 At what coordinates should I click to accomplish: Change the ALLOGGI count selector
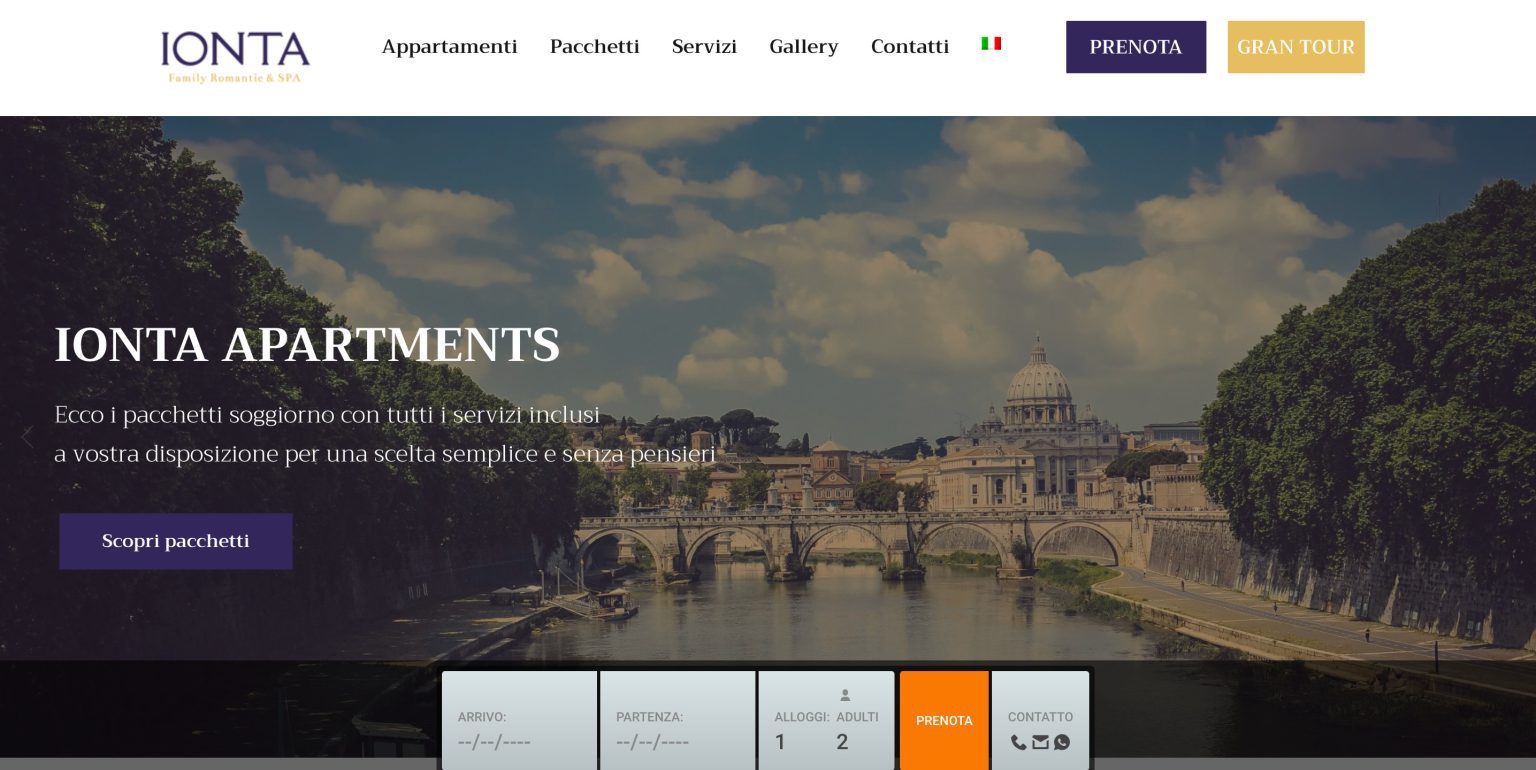point(781,741)
